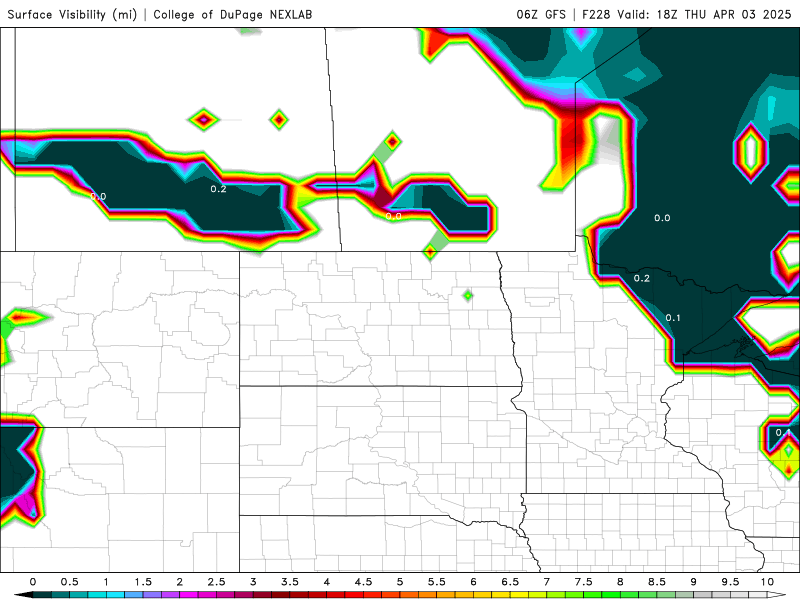800x600 pixels.
Task: Click the colorbar label '6.5'
Action: click(x=510, y=582)
